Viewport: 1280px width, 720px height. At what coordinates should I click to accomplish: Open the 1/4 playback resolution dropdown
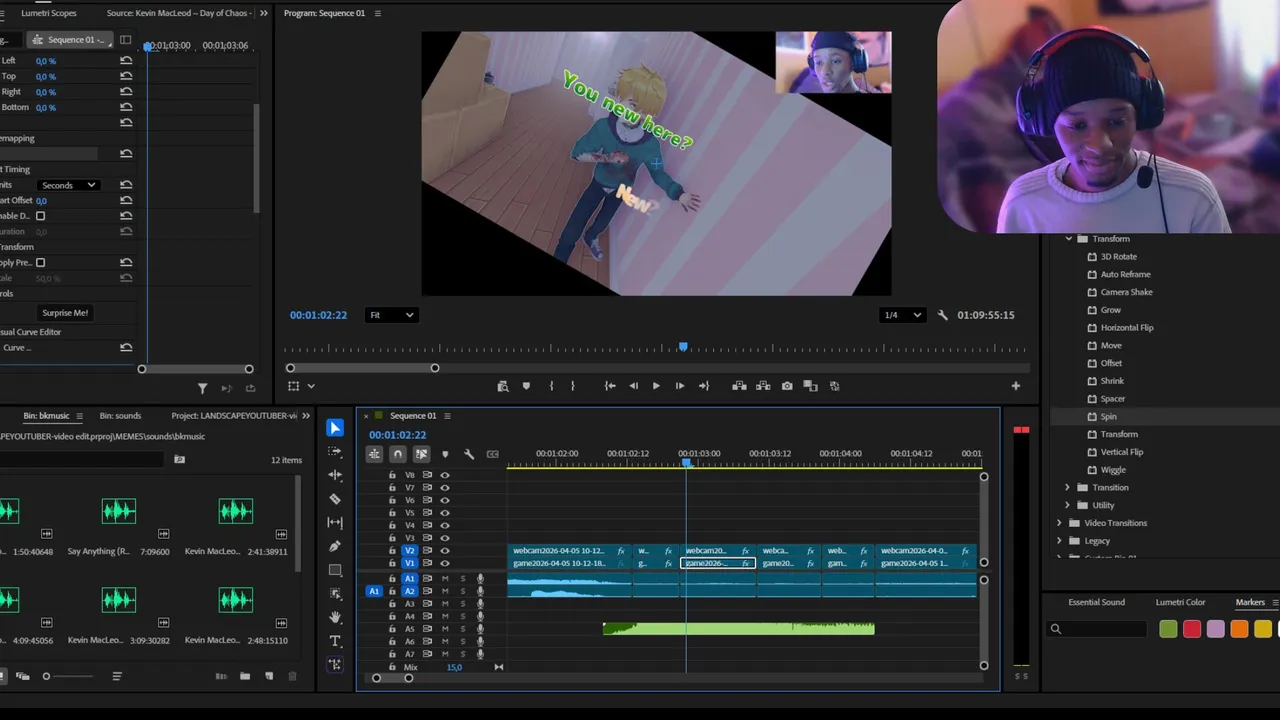[x=901, y=315]
